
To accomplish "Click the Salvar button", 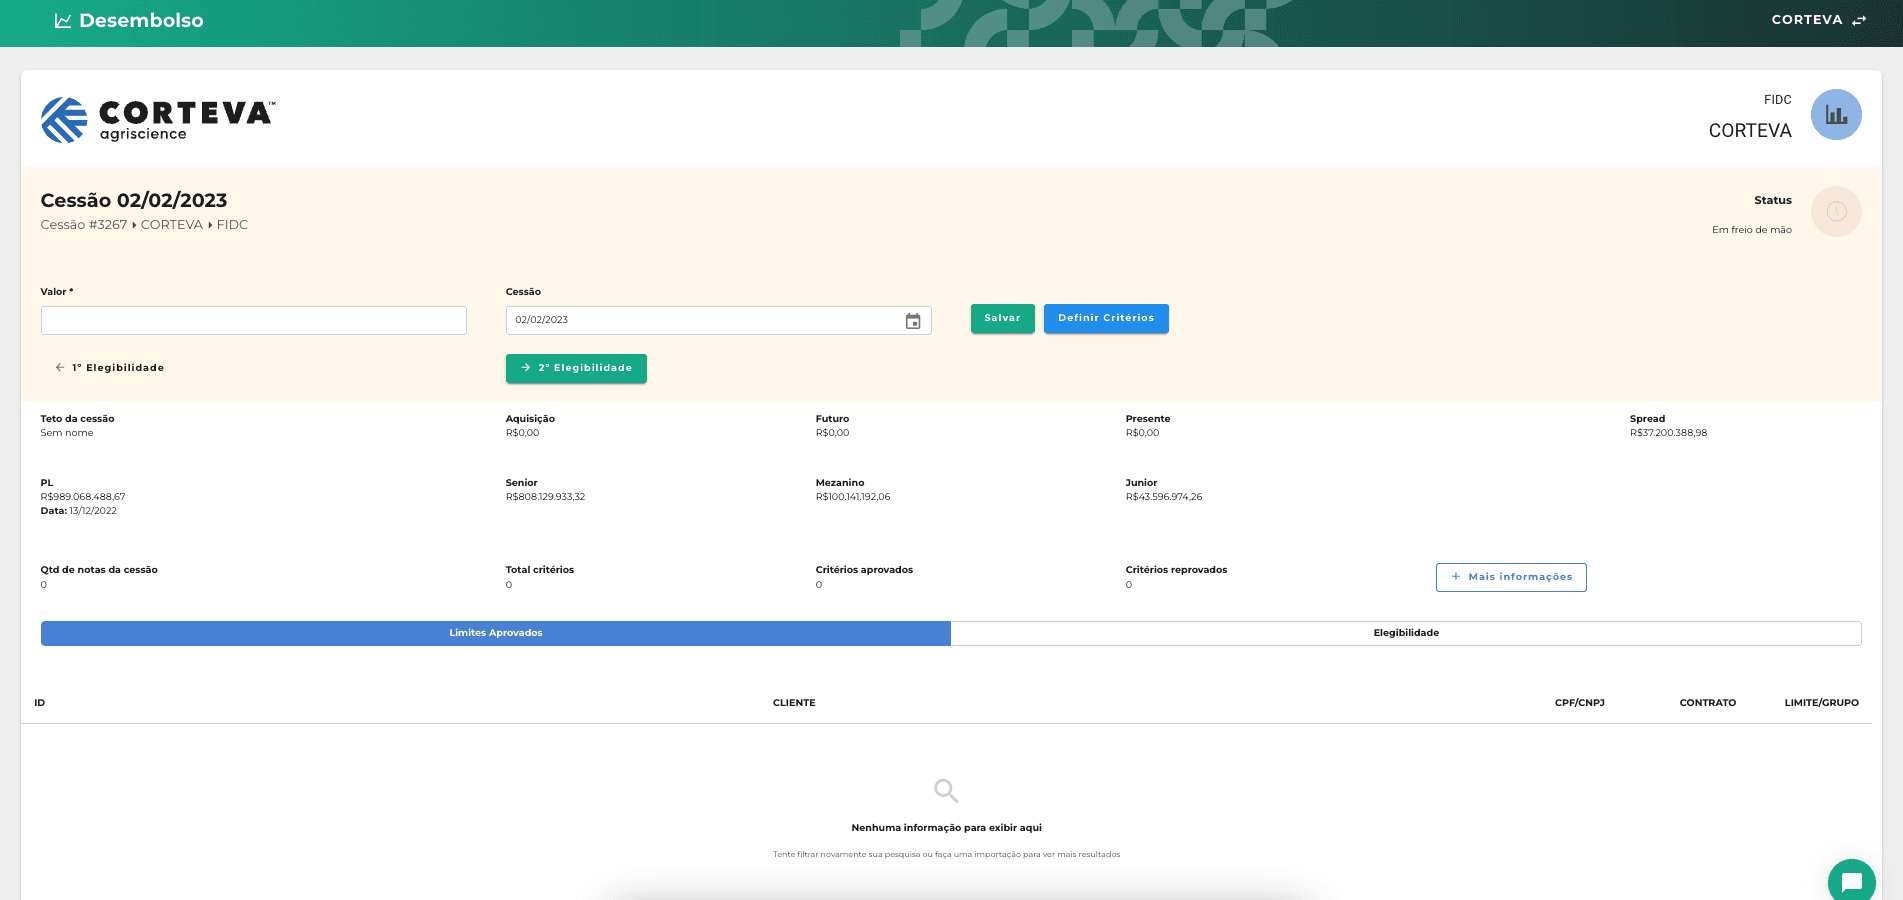I will click(x=1003, y=319).
